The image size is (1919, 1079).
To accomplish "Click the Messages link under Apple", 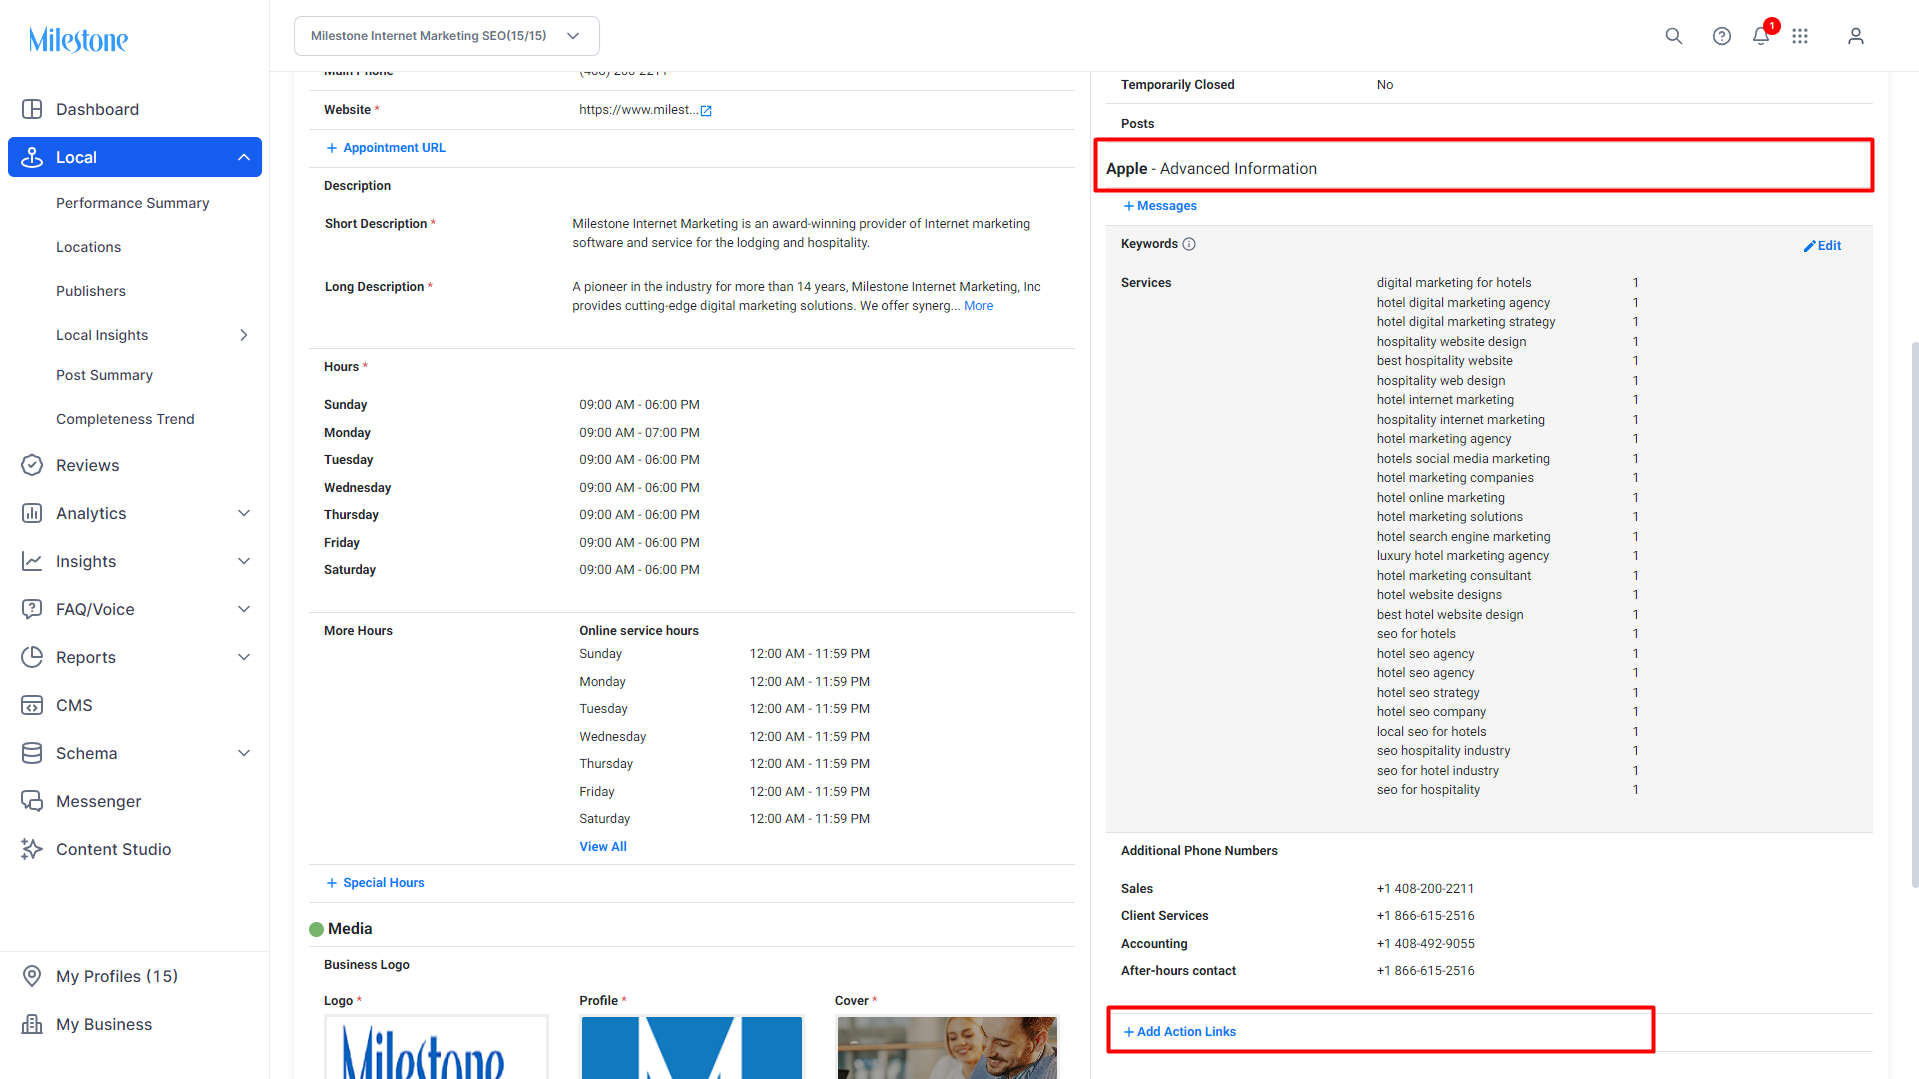I will click(1167, 206).
